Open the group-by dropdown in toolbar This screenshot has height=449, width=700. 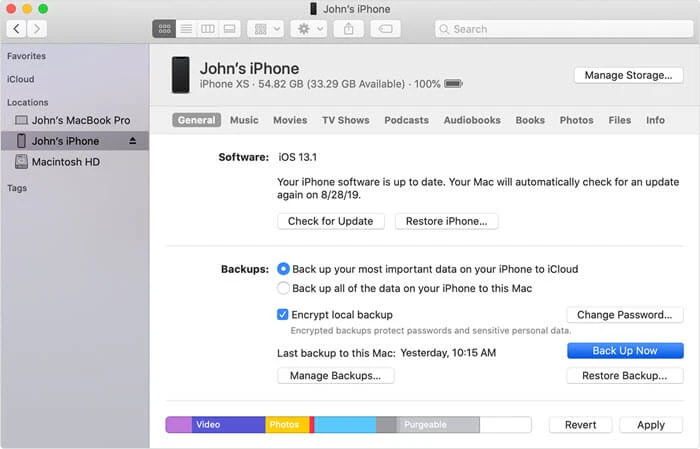click(265, 29)
